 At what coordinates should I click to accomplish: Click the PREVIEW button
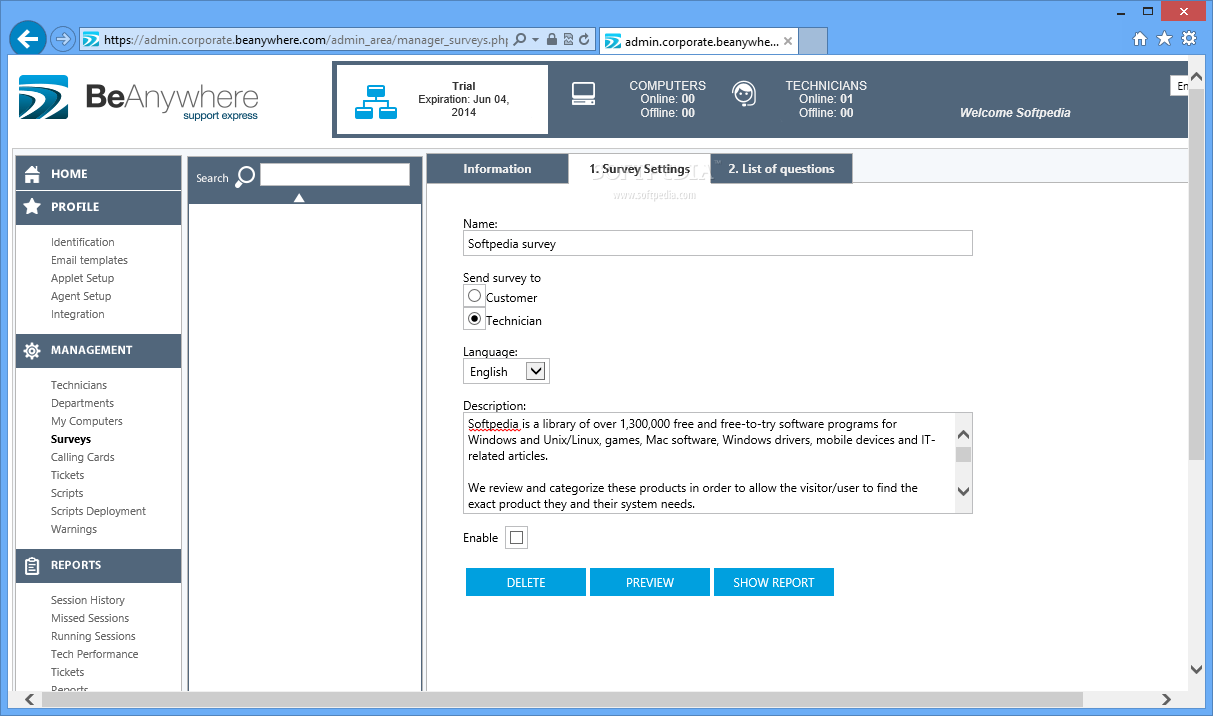[650, 582]
